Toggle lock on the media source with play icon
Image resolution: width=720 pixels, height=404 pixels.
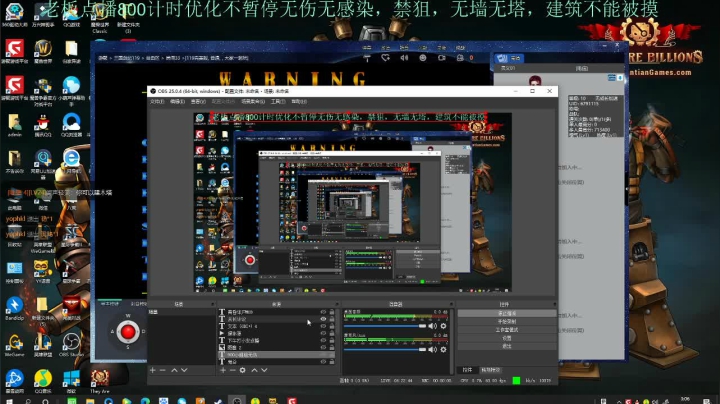point(332,333)
